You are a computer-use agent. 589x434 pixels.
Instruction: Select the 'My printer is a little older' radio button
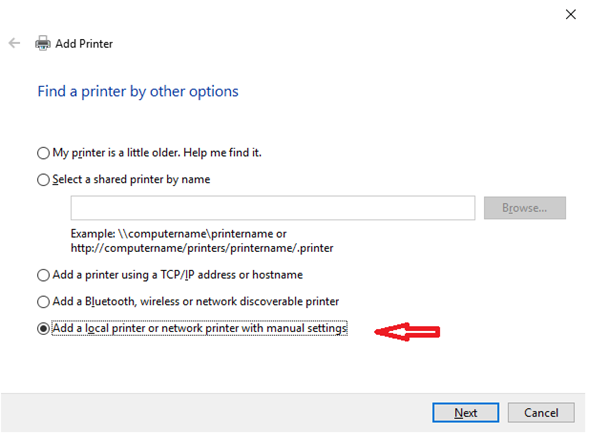43,153
